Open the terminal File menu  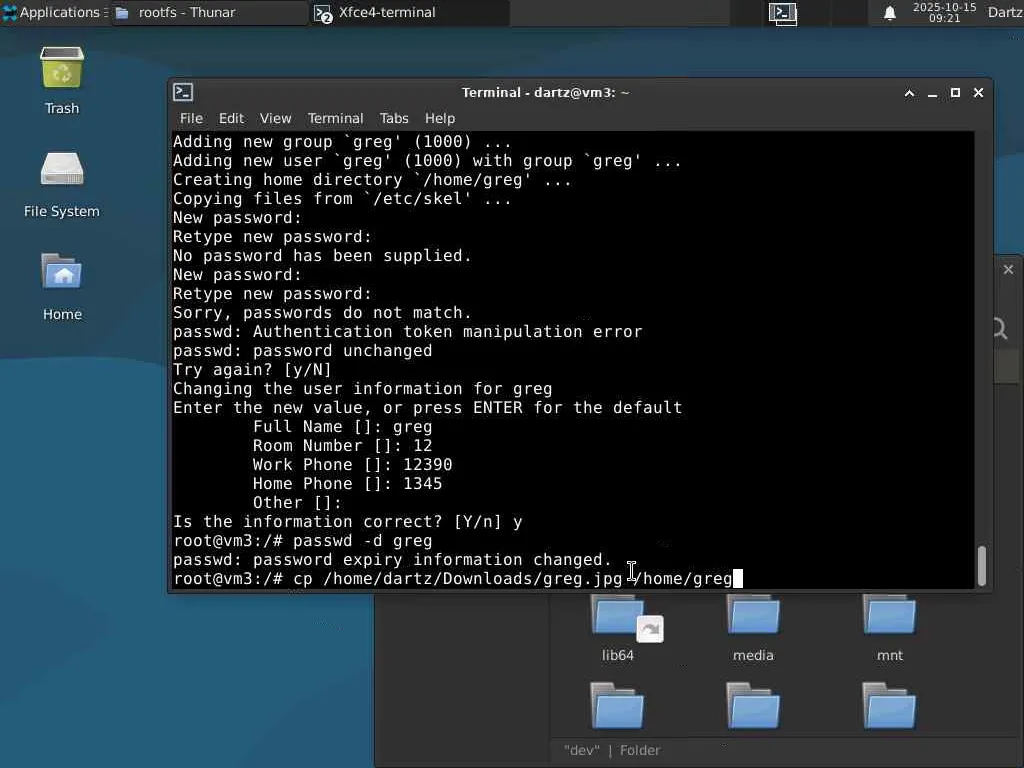click(191, 118)
